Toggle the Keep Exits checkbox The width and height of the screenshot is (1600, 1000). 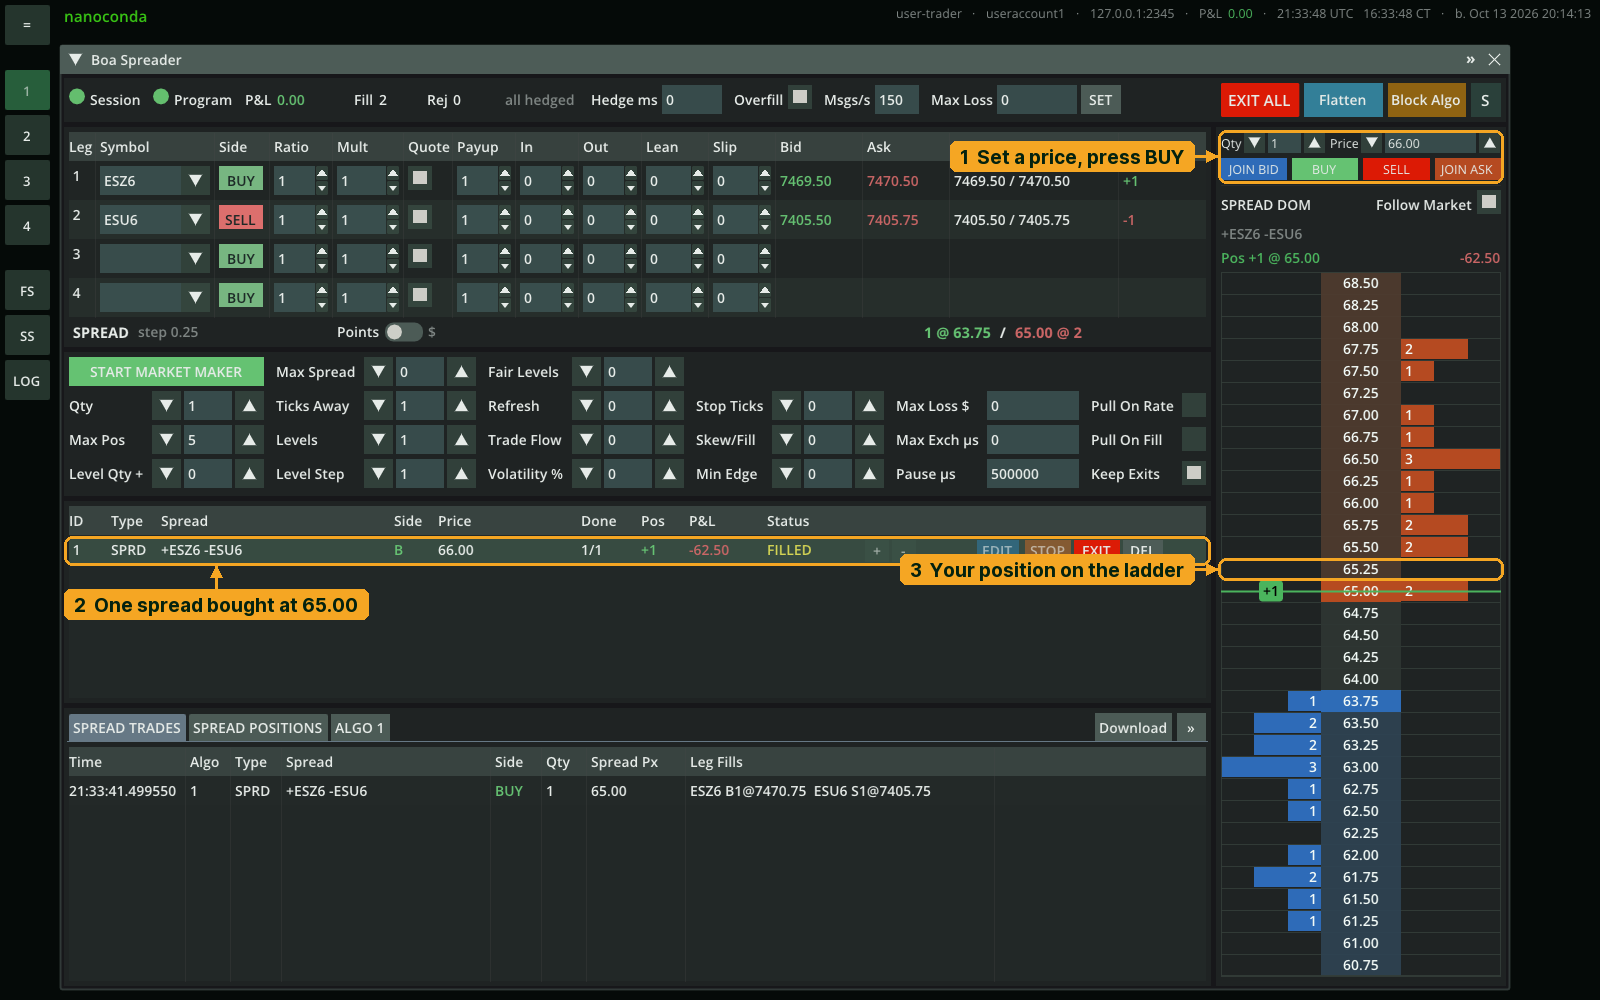(1194, 473)
